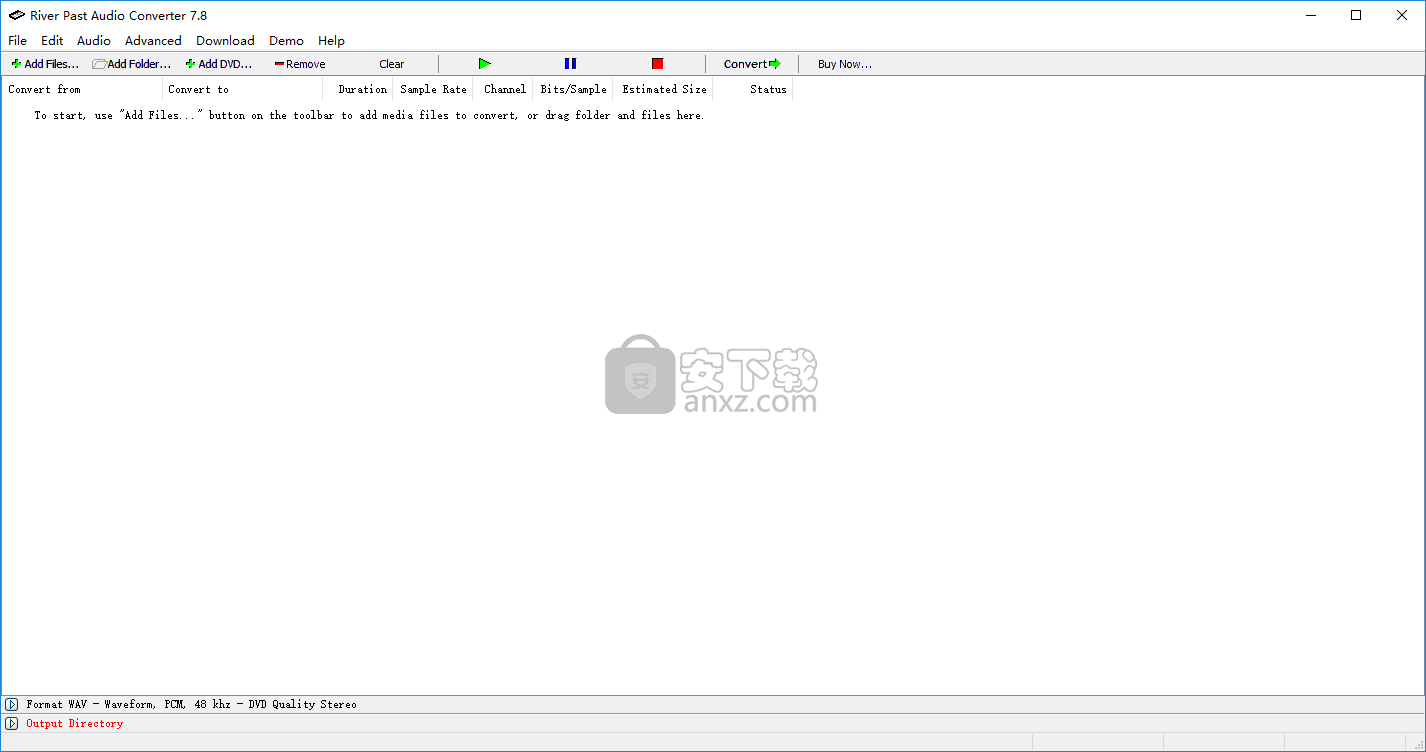1426x752 pixels.
Task: Click the River Past app icon in title bar
Action: 16,15
